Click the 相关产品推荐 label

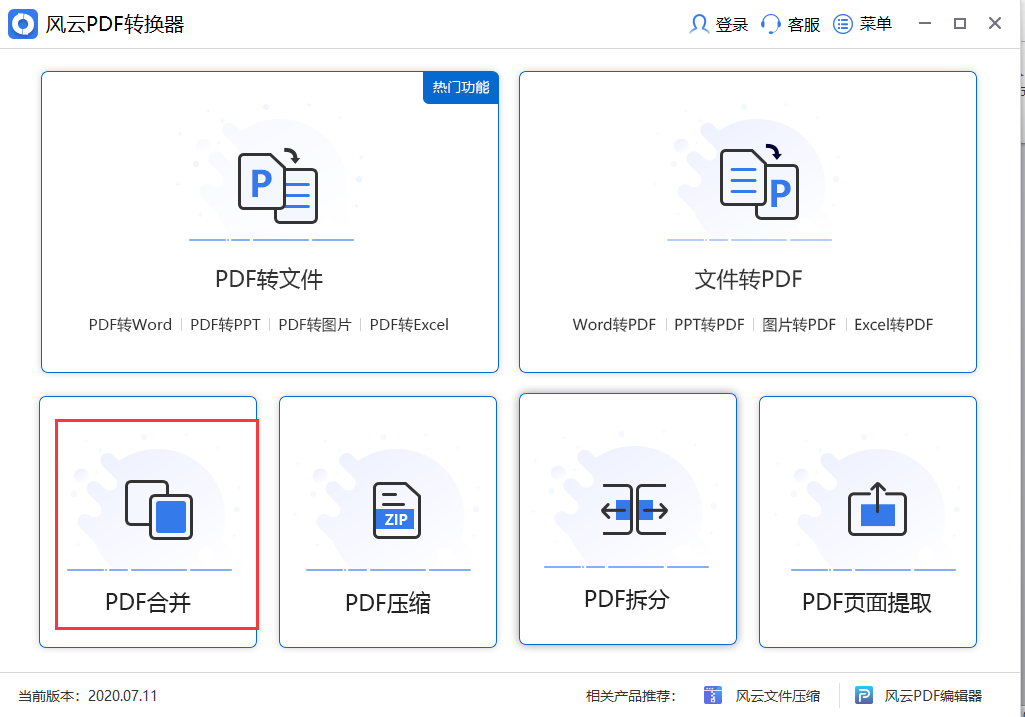pyautogui.click(x=630, y=696)
